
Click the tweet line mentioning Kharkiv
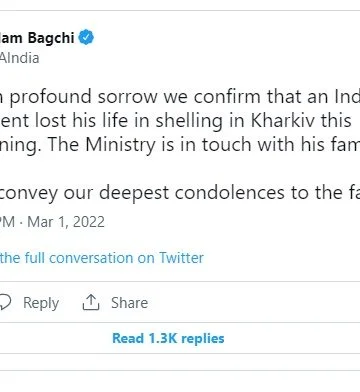pyautogui.click(x=176, y=121)
